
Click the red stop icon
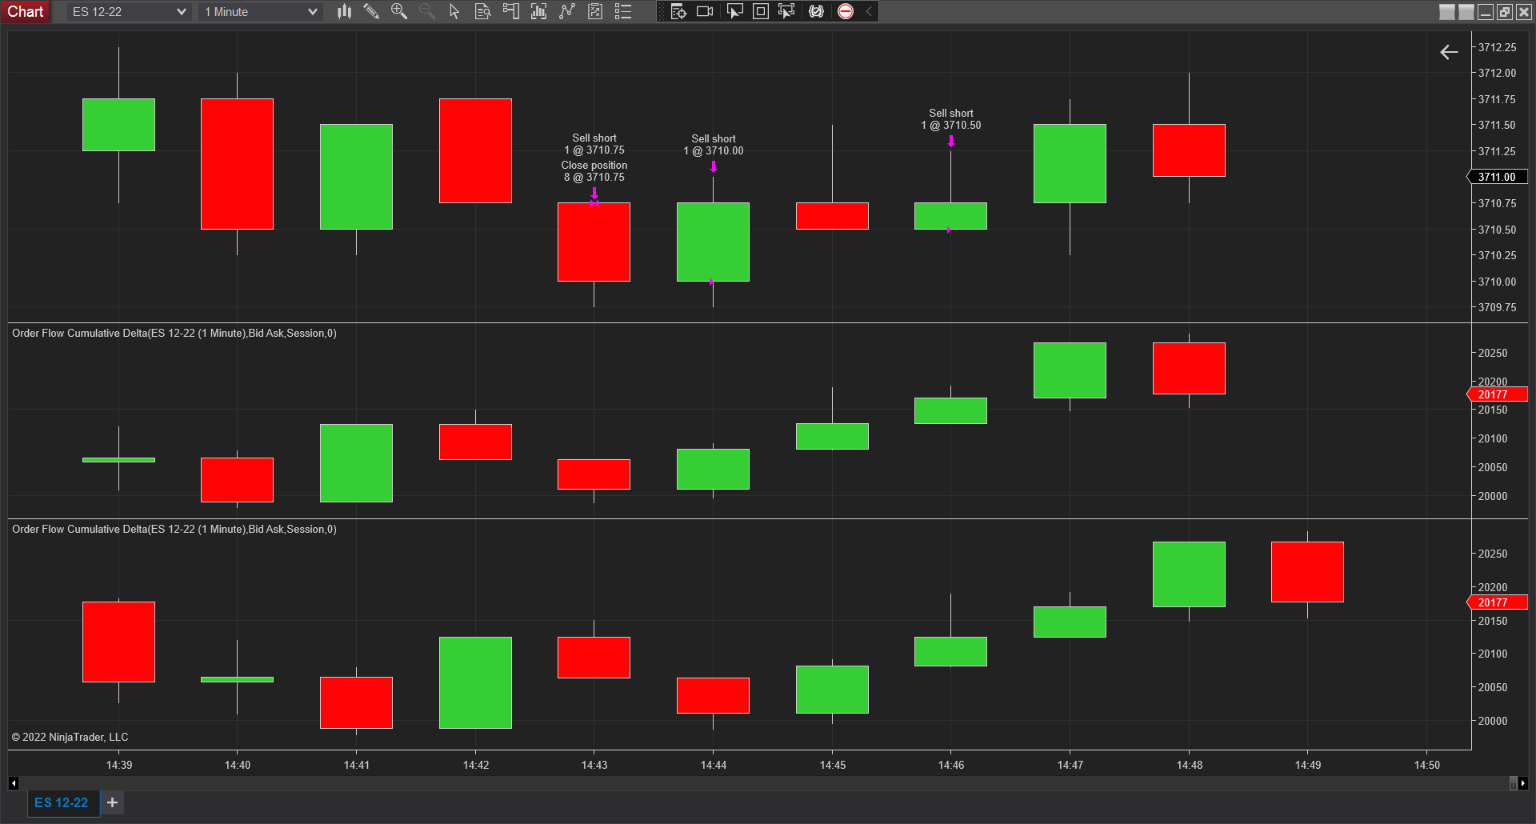pos(846,11)
